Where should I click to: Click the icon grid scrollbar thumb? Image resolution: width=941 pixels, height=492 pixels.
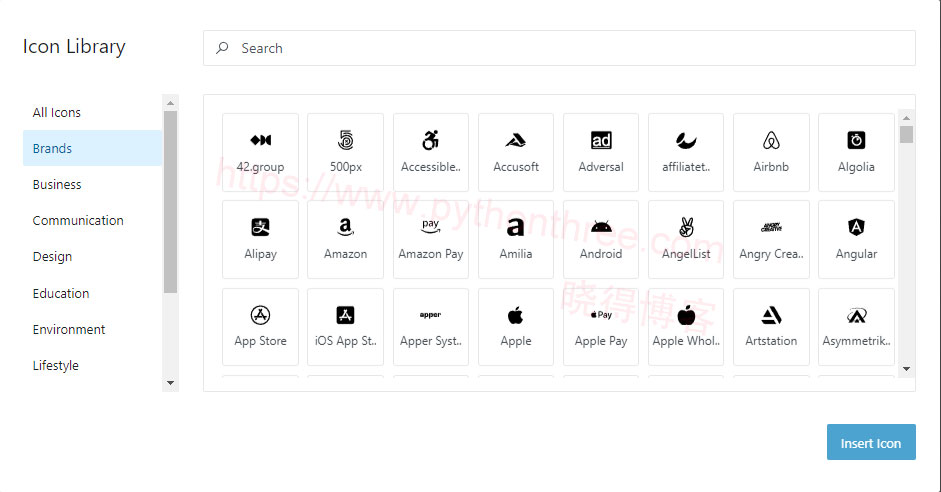point(906,134)
